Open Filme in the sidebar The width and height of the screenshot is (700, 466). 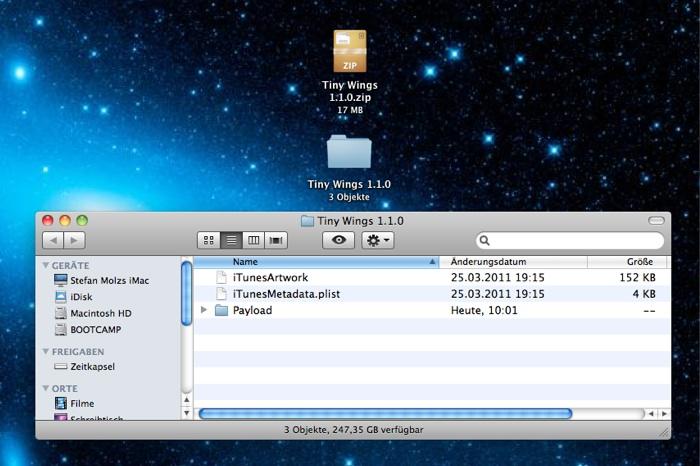coord(75,404)
